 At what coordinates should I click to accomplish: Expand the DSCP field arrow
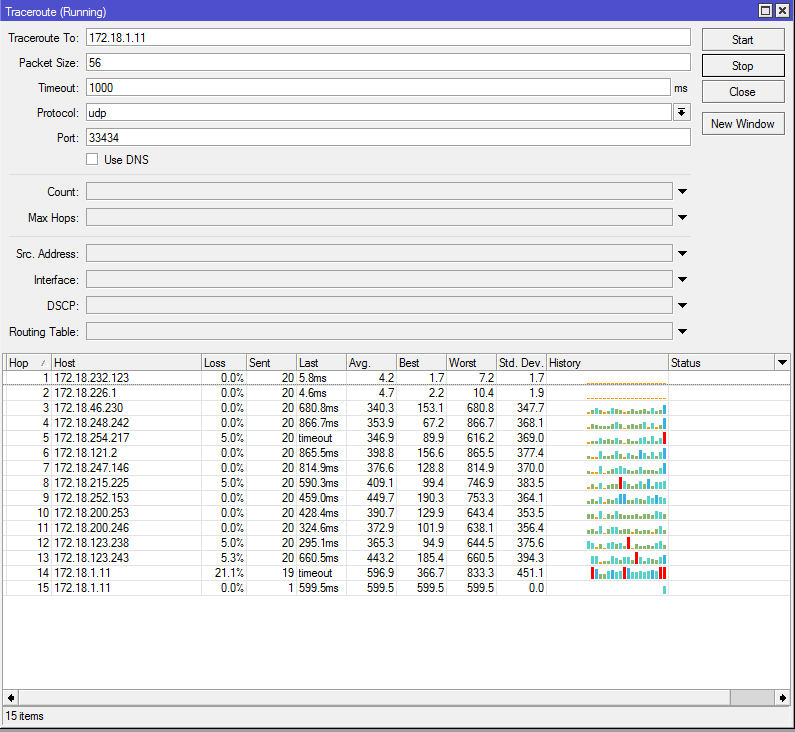coord(683,306)
